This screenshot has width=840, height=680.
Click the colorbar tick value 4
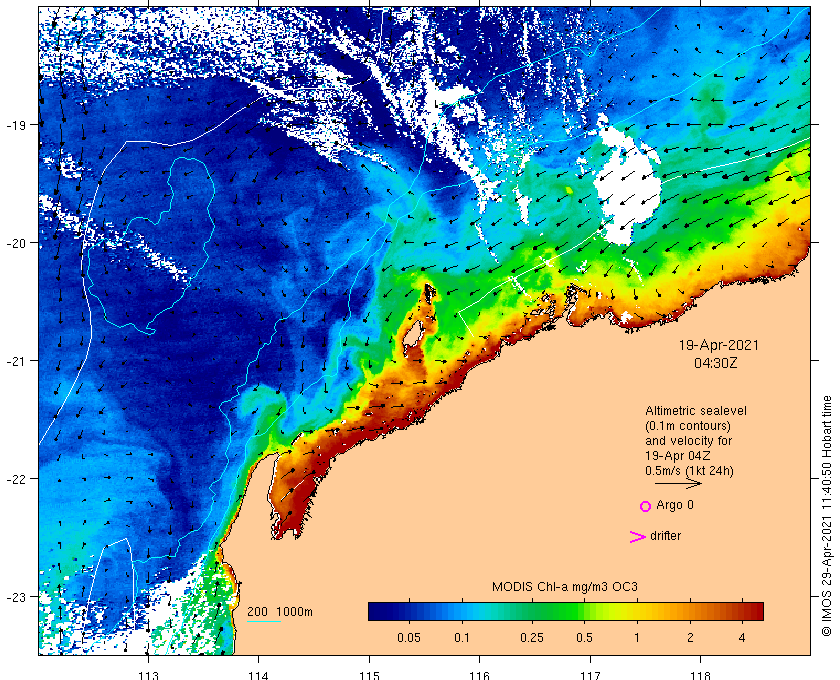click(742, 638)
